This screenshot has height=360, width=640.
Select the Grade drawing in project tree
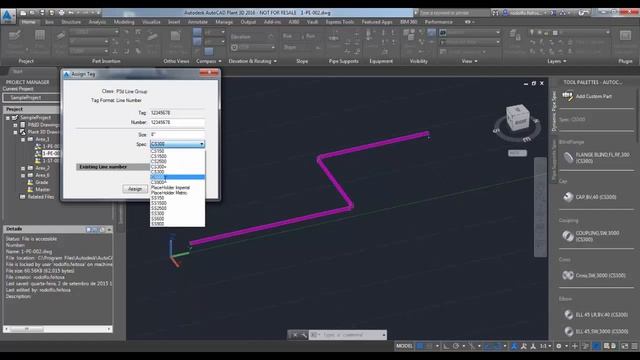click(41, 182)
